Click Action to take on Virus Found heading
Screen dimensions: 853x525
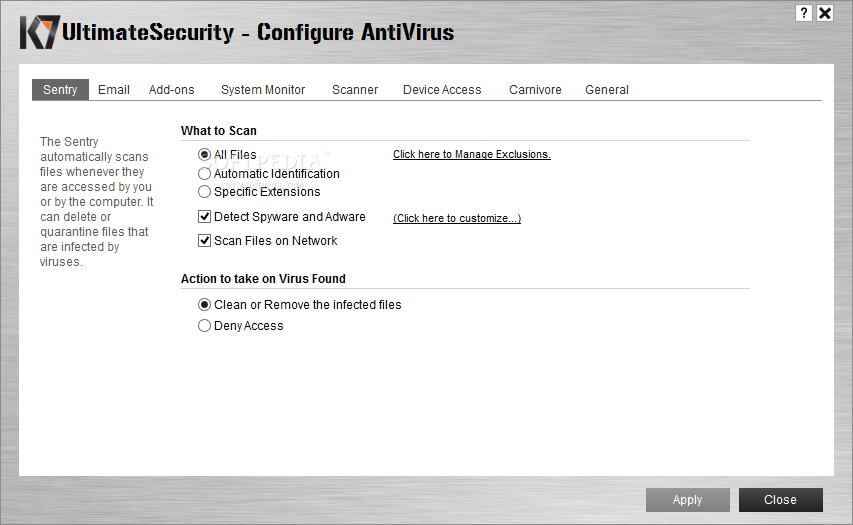(263, 279)
